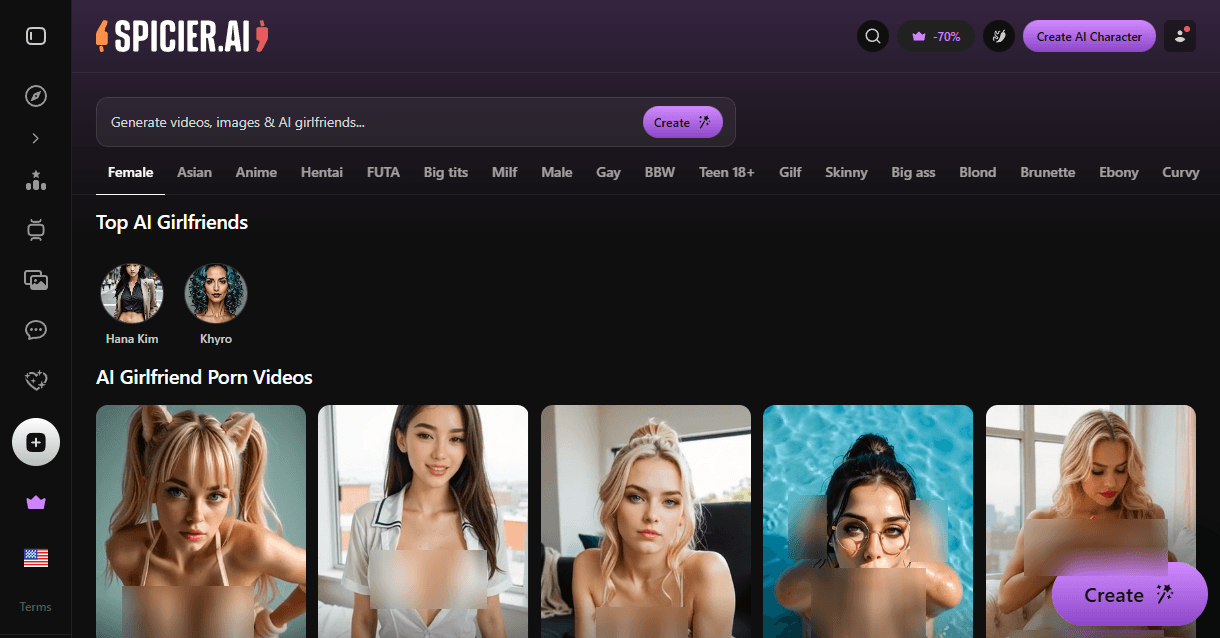This screenshot has width=1220, height=638.
Task: Click the search magnifier icon in header
Action: tap(873, 37)
